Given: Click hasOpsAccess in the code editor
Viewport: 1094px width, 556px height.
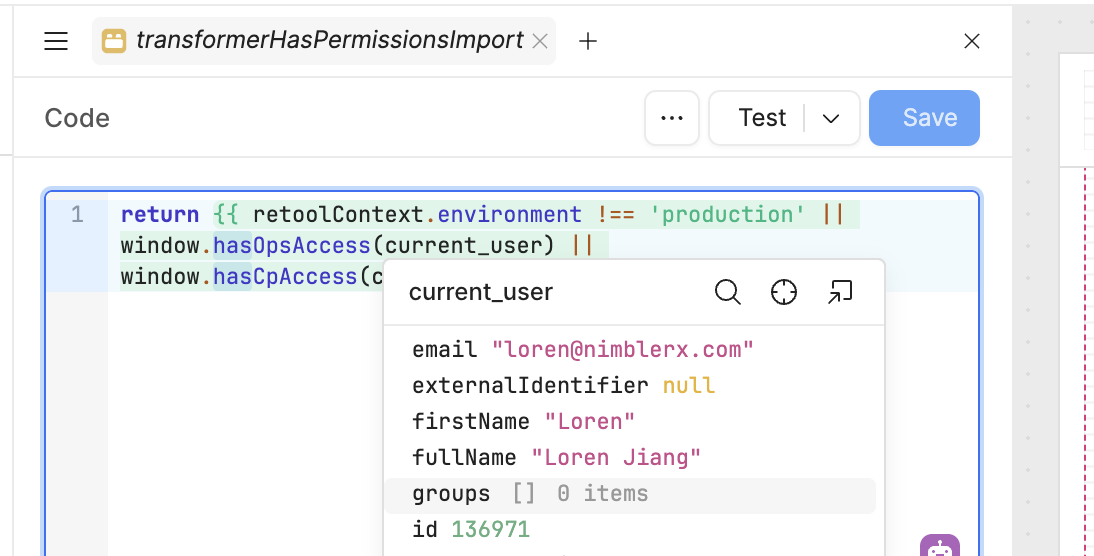Looking at the screenshot, I should click(x=292, y=245).
